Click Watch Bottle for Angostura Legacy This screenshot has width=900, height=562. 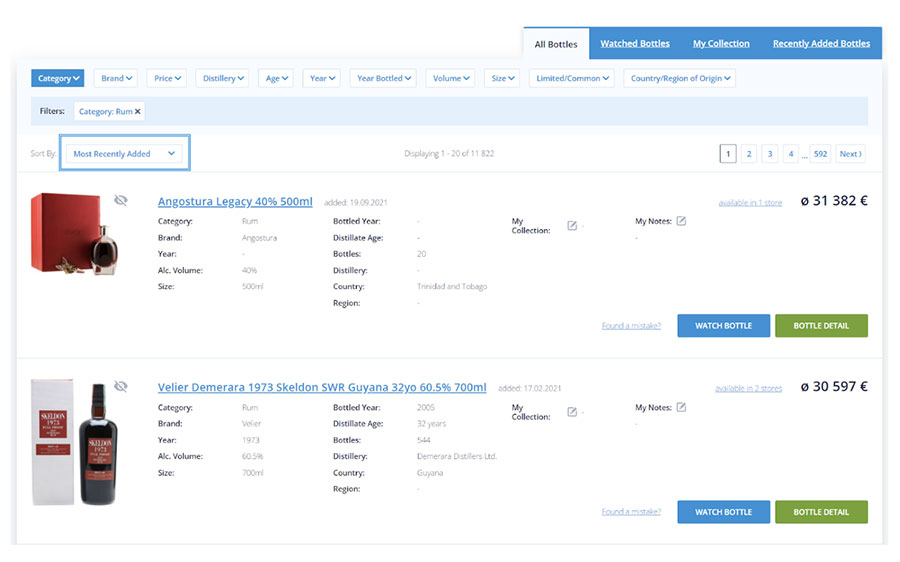click(723, 326)
